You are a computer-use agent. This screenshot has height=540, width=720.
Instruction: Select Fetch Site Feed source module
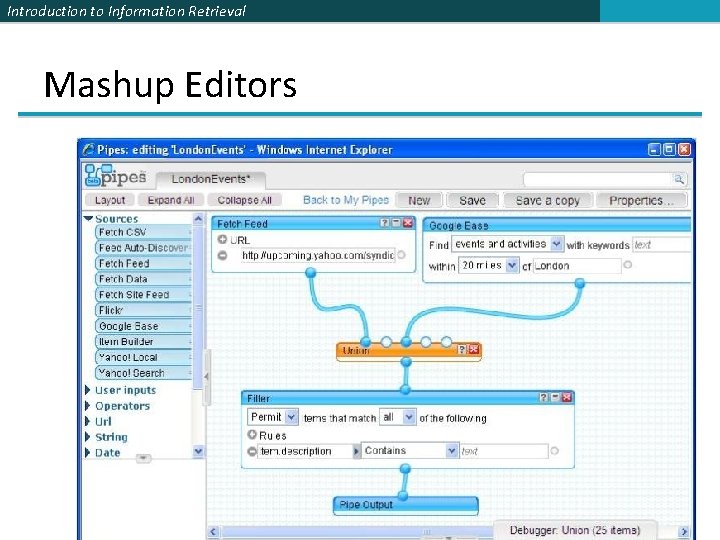pyautogui.click(x=143, y=294)
